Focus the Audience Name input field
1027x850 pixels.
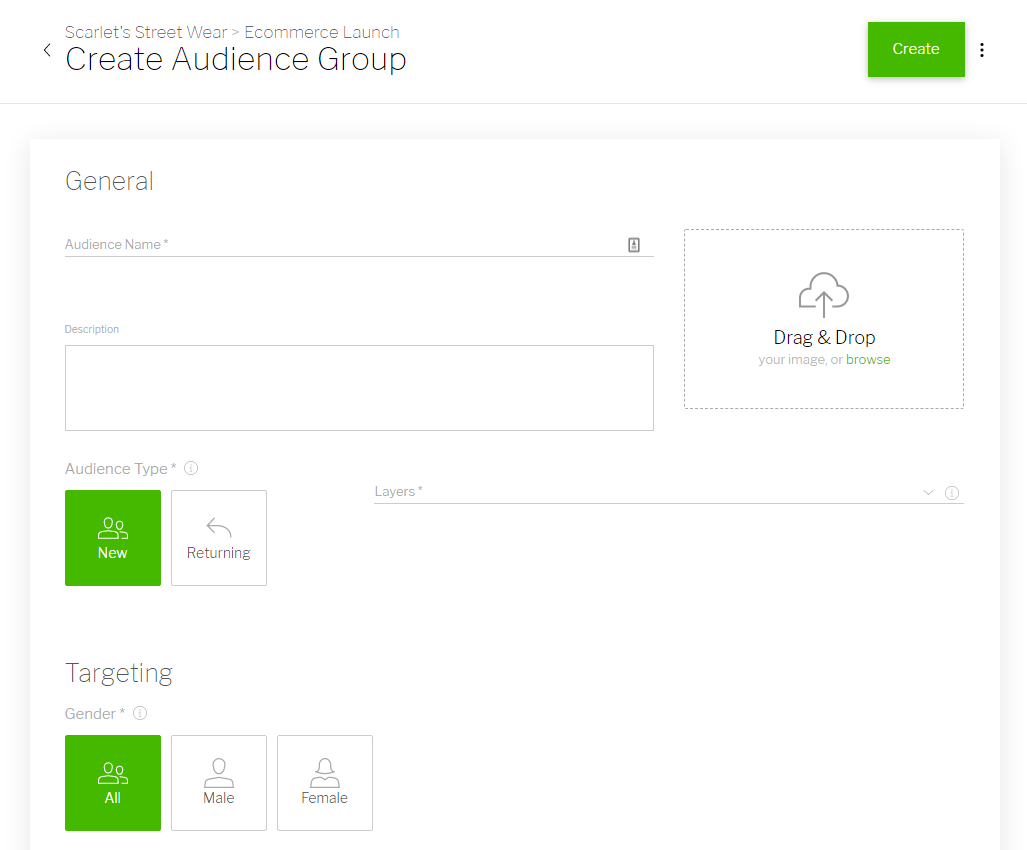(340, 245)
